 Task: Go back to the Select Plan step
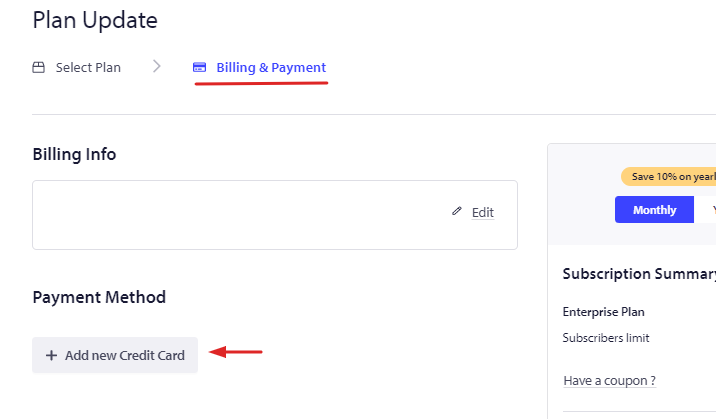88,68
